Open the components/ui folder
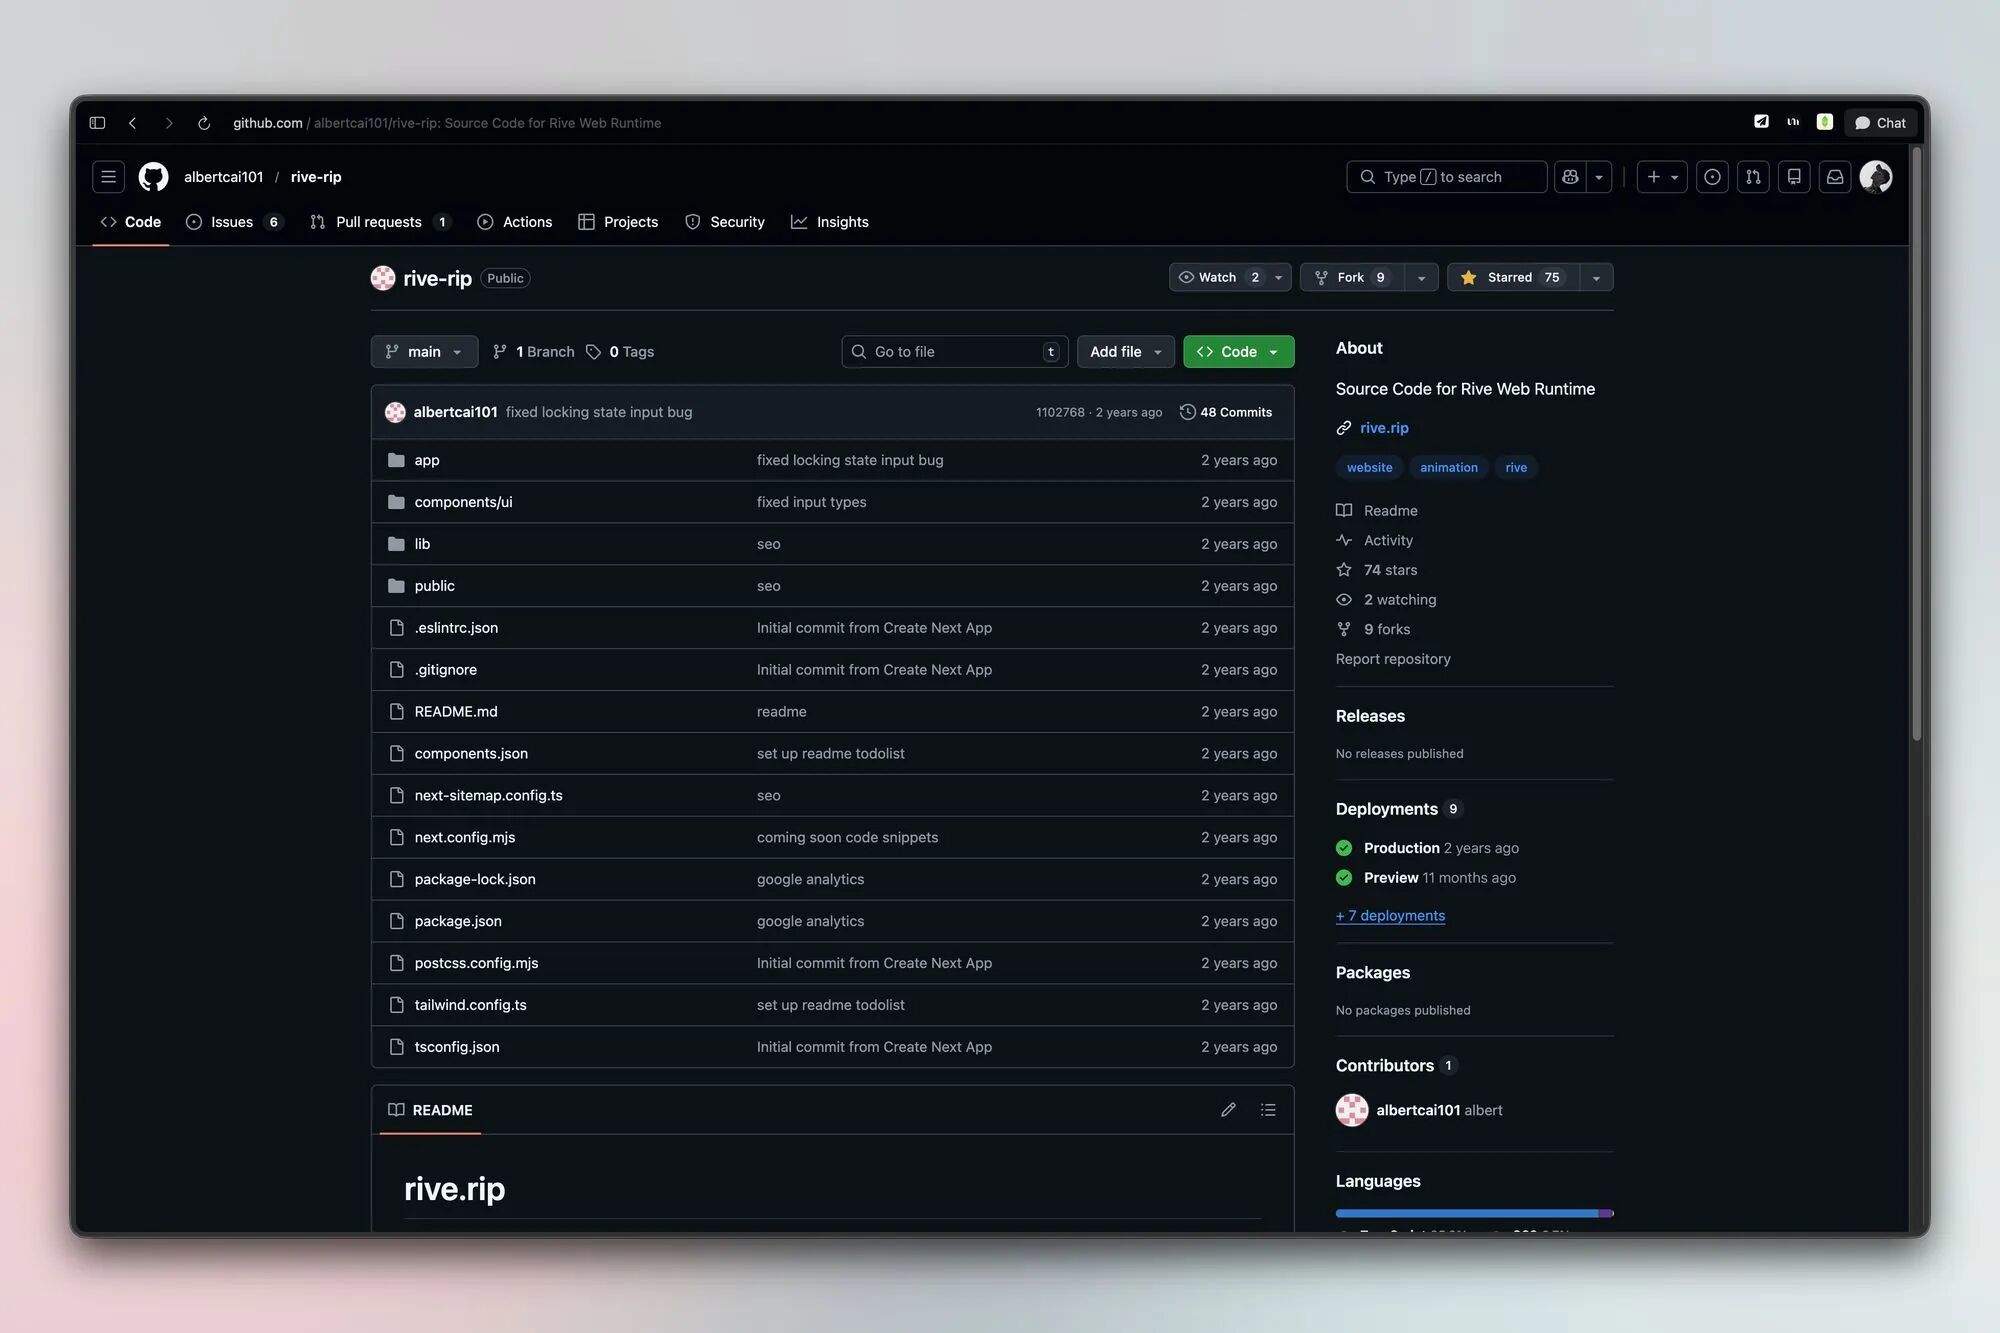The width and height of the screenshot is (2000, 1333). (463, 502)
